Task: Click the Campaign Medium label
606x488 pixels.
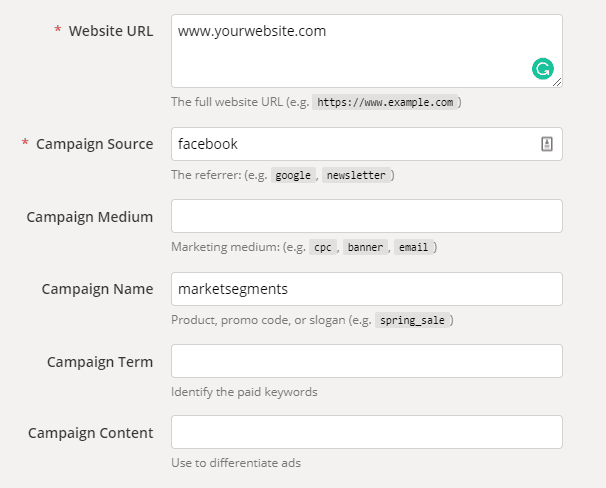Action: click(90, 217)
